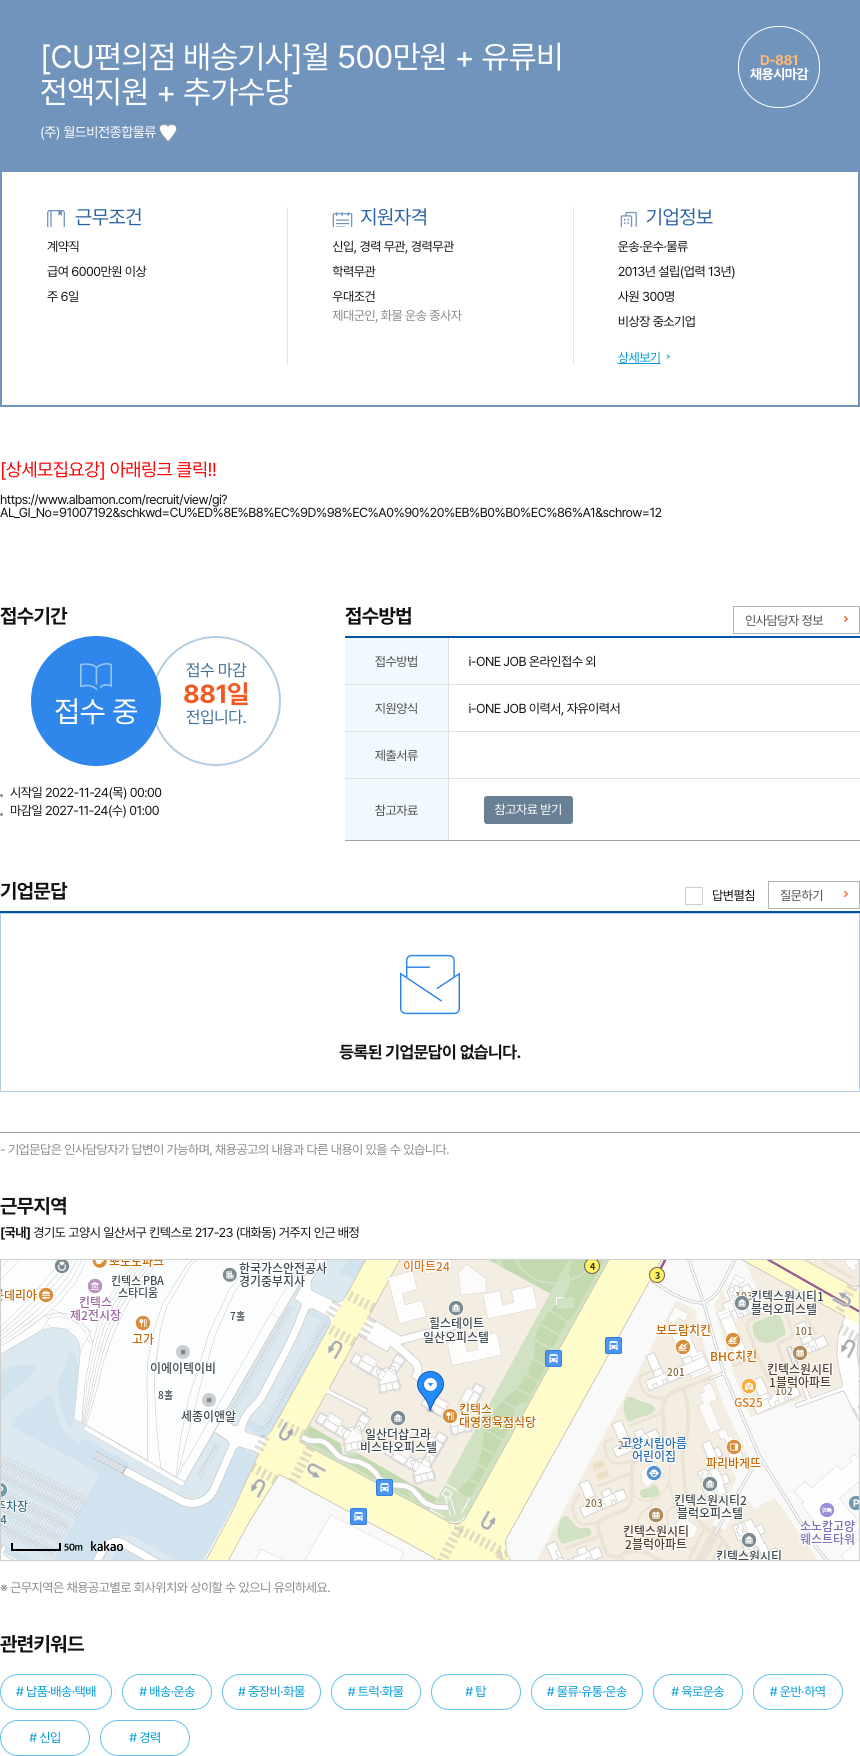Image resolution: width=860 pixels, height=1756 pixels.
Task: Select the #운반·하역 keyword tag
Action: pyautogui.click(x=798, y=1691)
